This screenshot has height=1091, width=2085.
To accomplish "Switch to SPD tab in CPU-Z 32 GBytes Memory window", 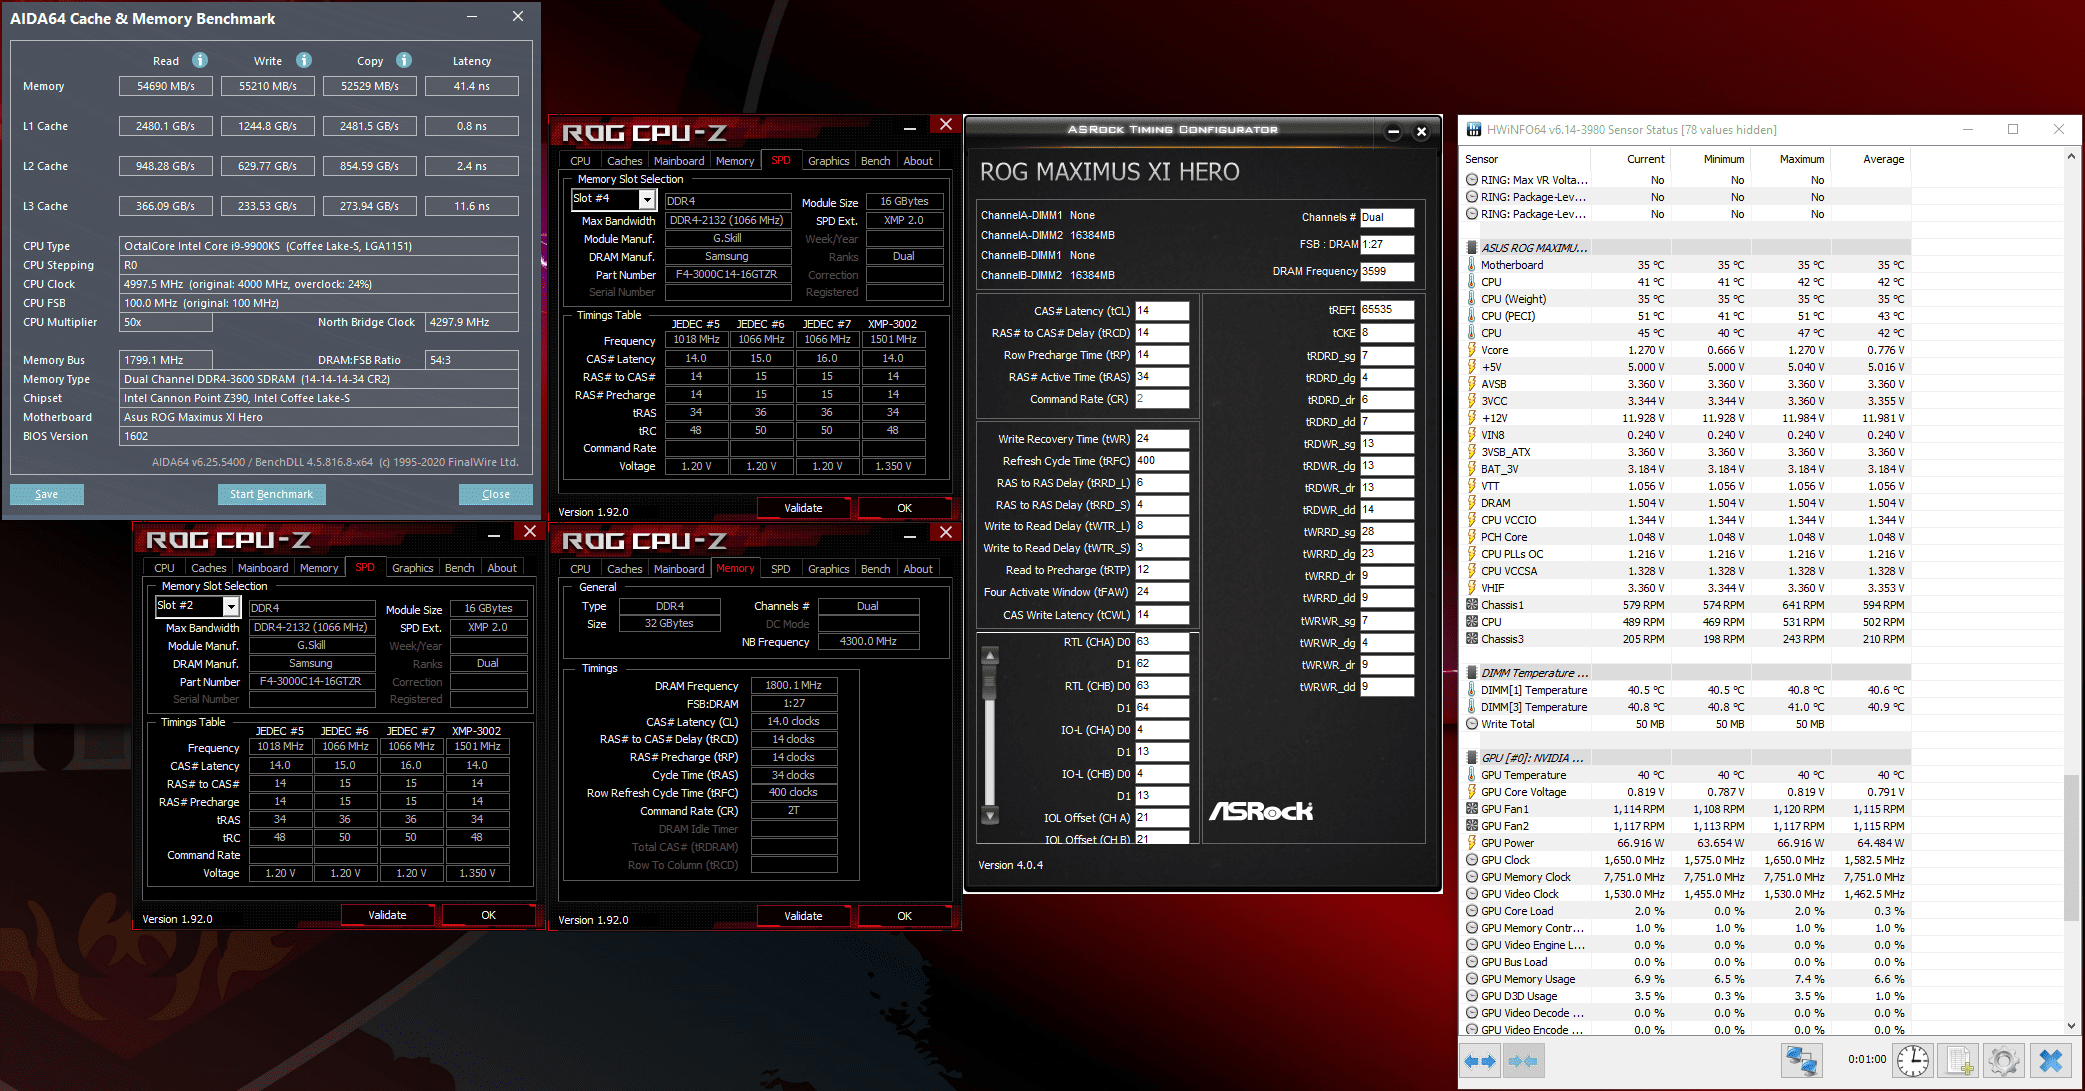I will [781, 569].
